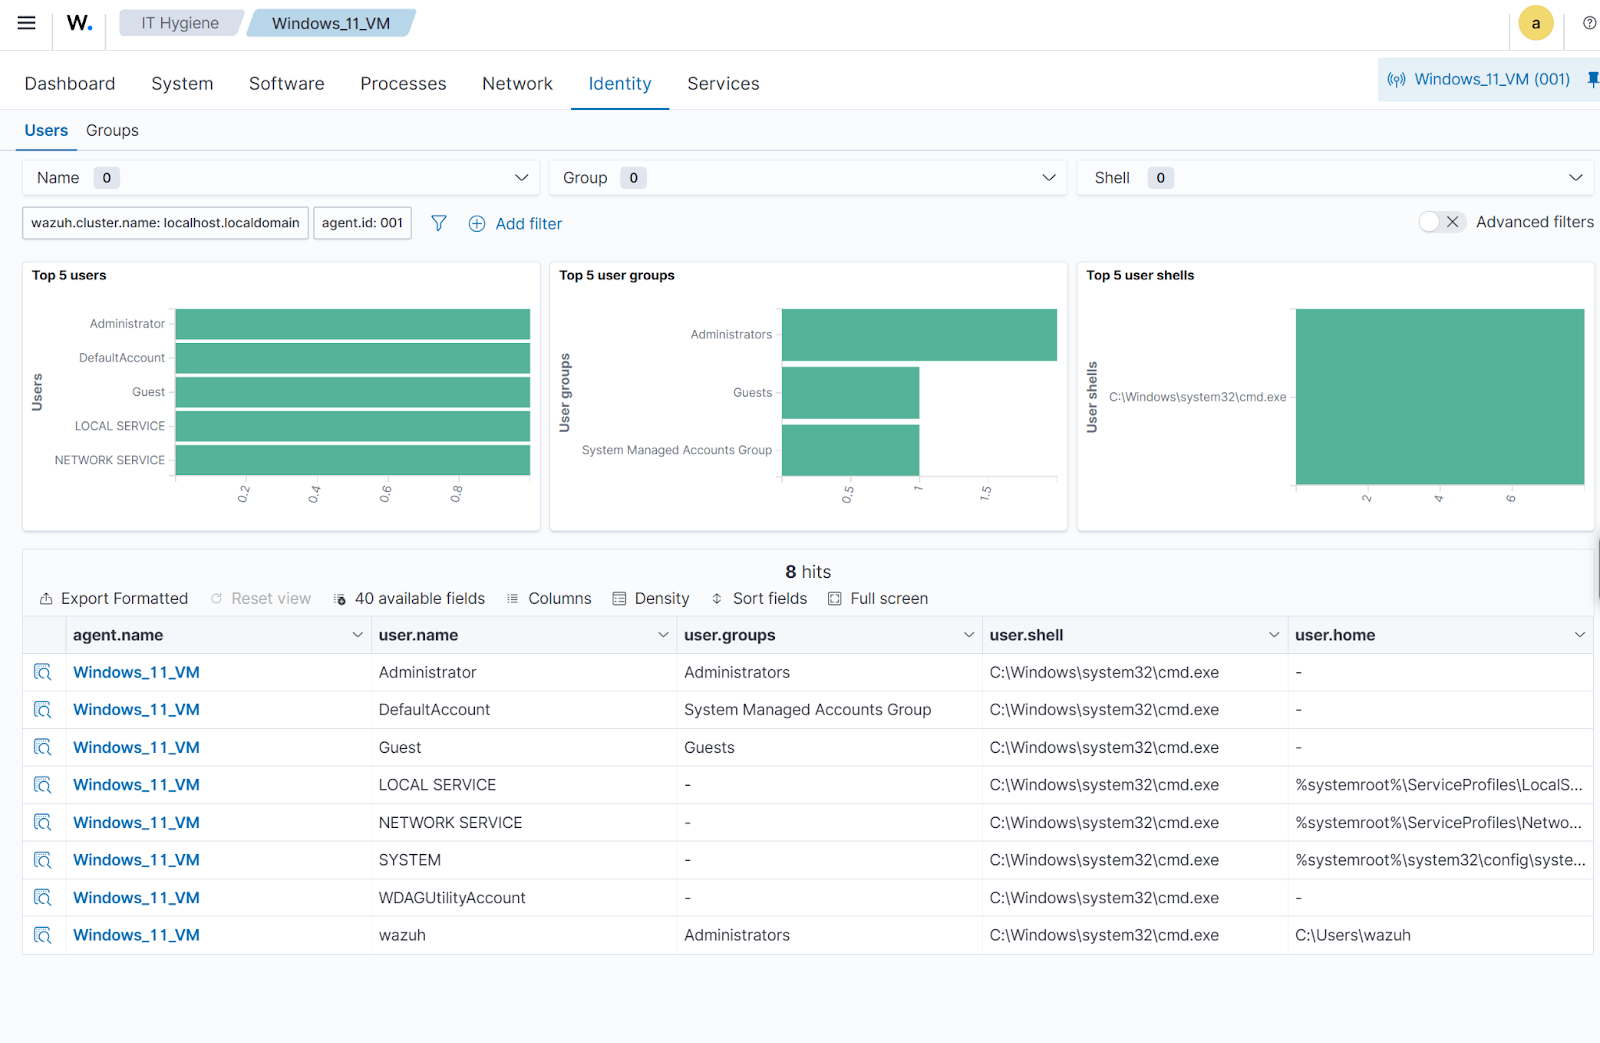Toggle Full screen table view

[x=878, y=598]
